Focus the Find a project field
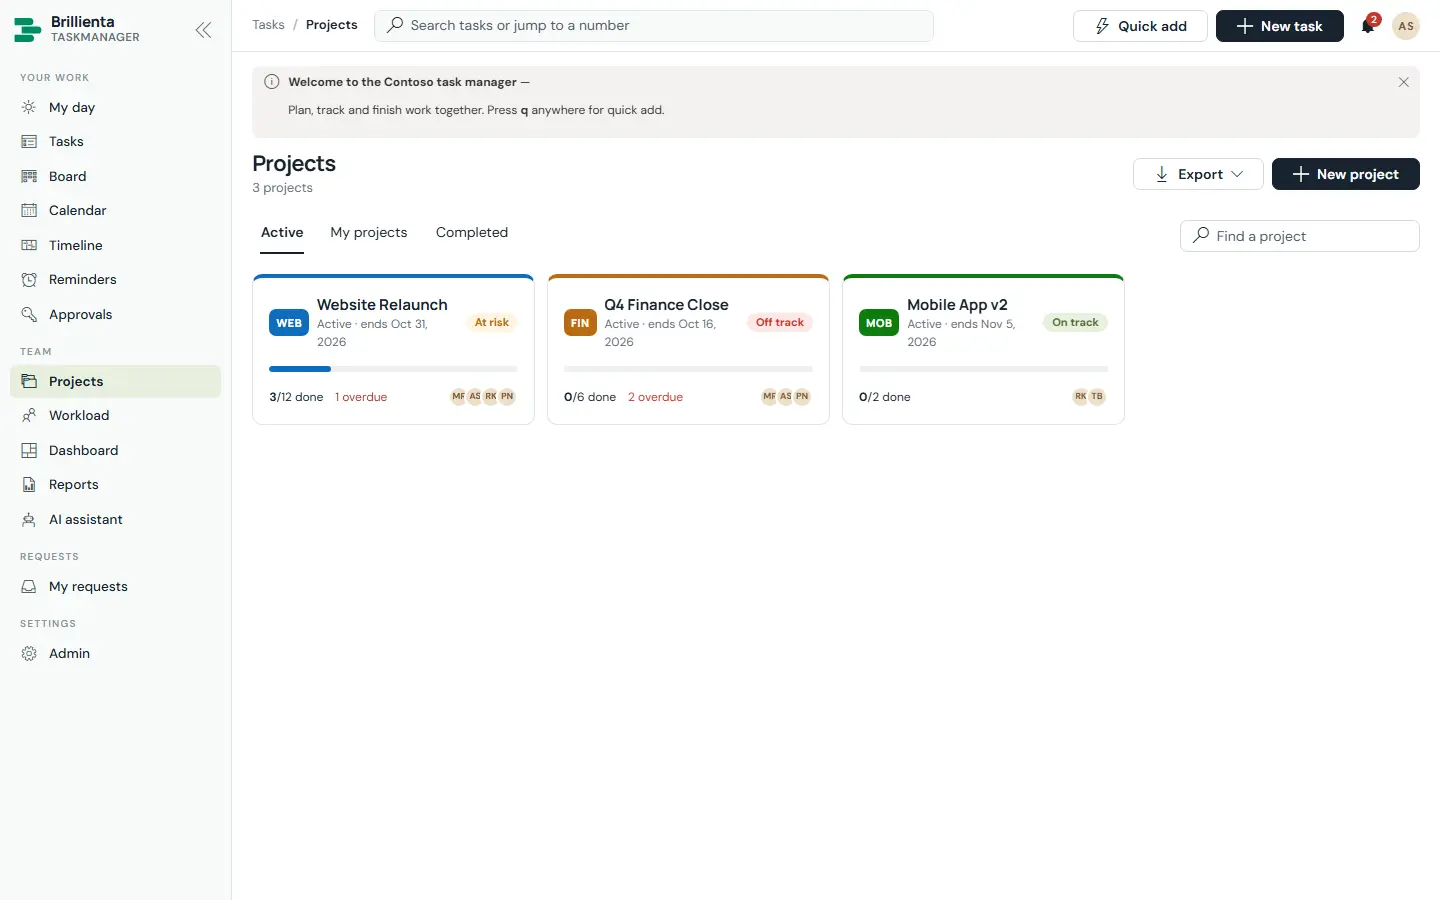Viewport: 1440px width, 900px height. (x=1300, y=236)
